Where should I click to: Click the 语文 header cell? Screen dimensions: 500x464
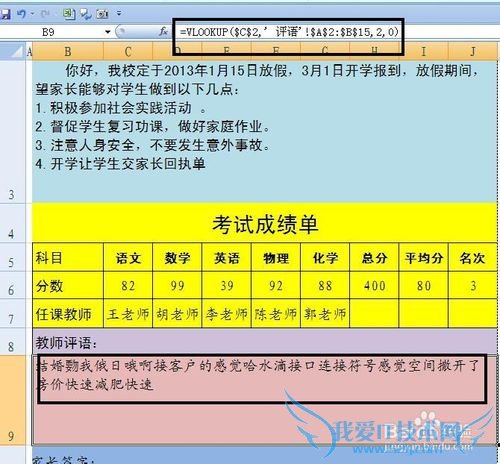tap(128, 257)
